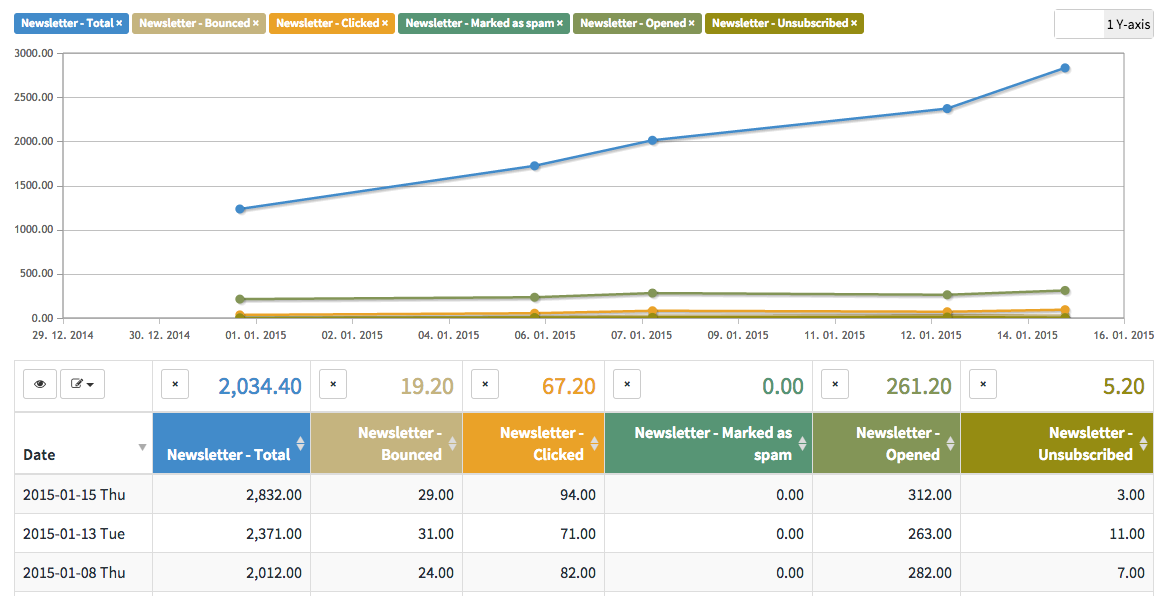
Task: Sort by Newsletter - Total column header
Action: pyautogui.click(x=231, y=443)
